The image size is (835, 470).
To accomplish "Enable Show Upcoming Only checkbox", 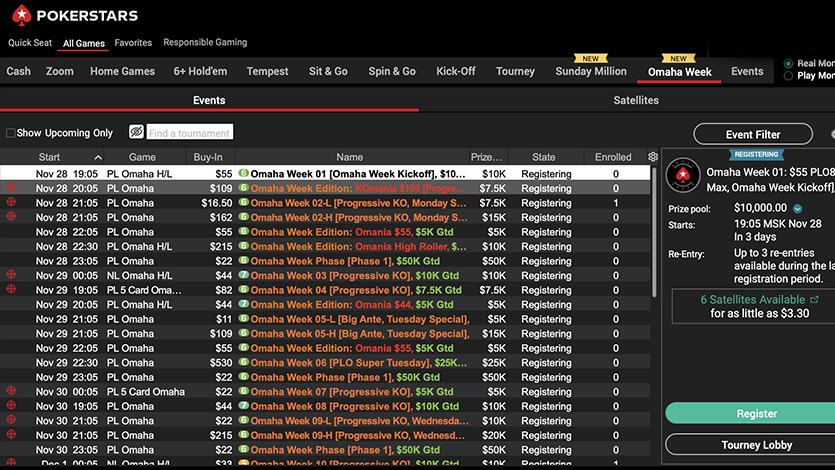I will [x=10, y=133].
